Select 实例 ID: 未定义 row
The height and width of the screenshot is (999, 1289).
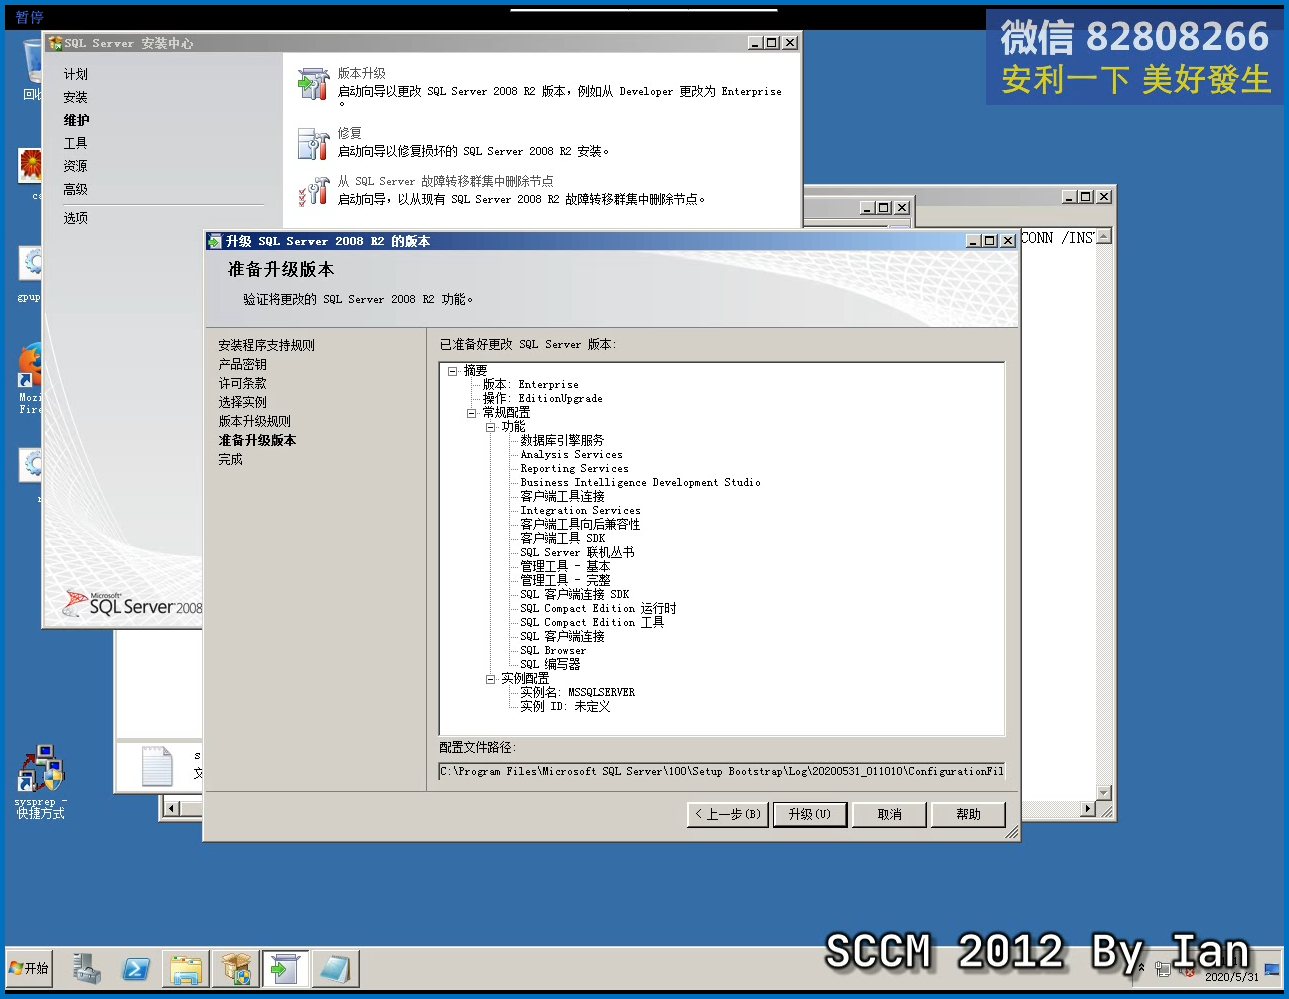(565, 706)
